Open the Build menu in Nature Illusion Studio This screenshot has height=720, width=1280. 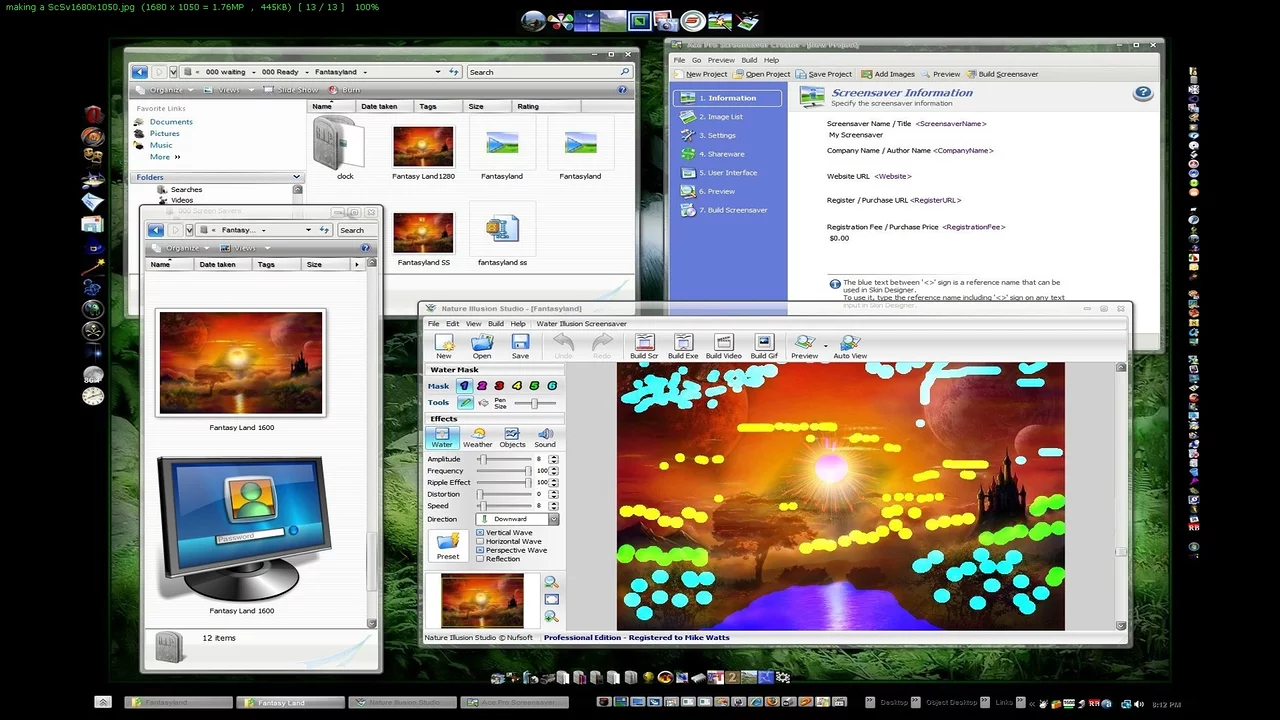pyautogui.click(x=495, y=324)
